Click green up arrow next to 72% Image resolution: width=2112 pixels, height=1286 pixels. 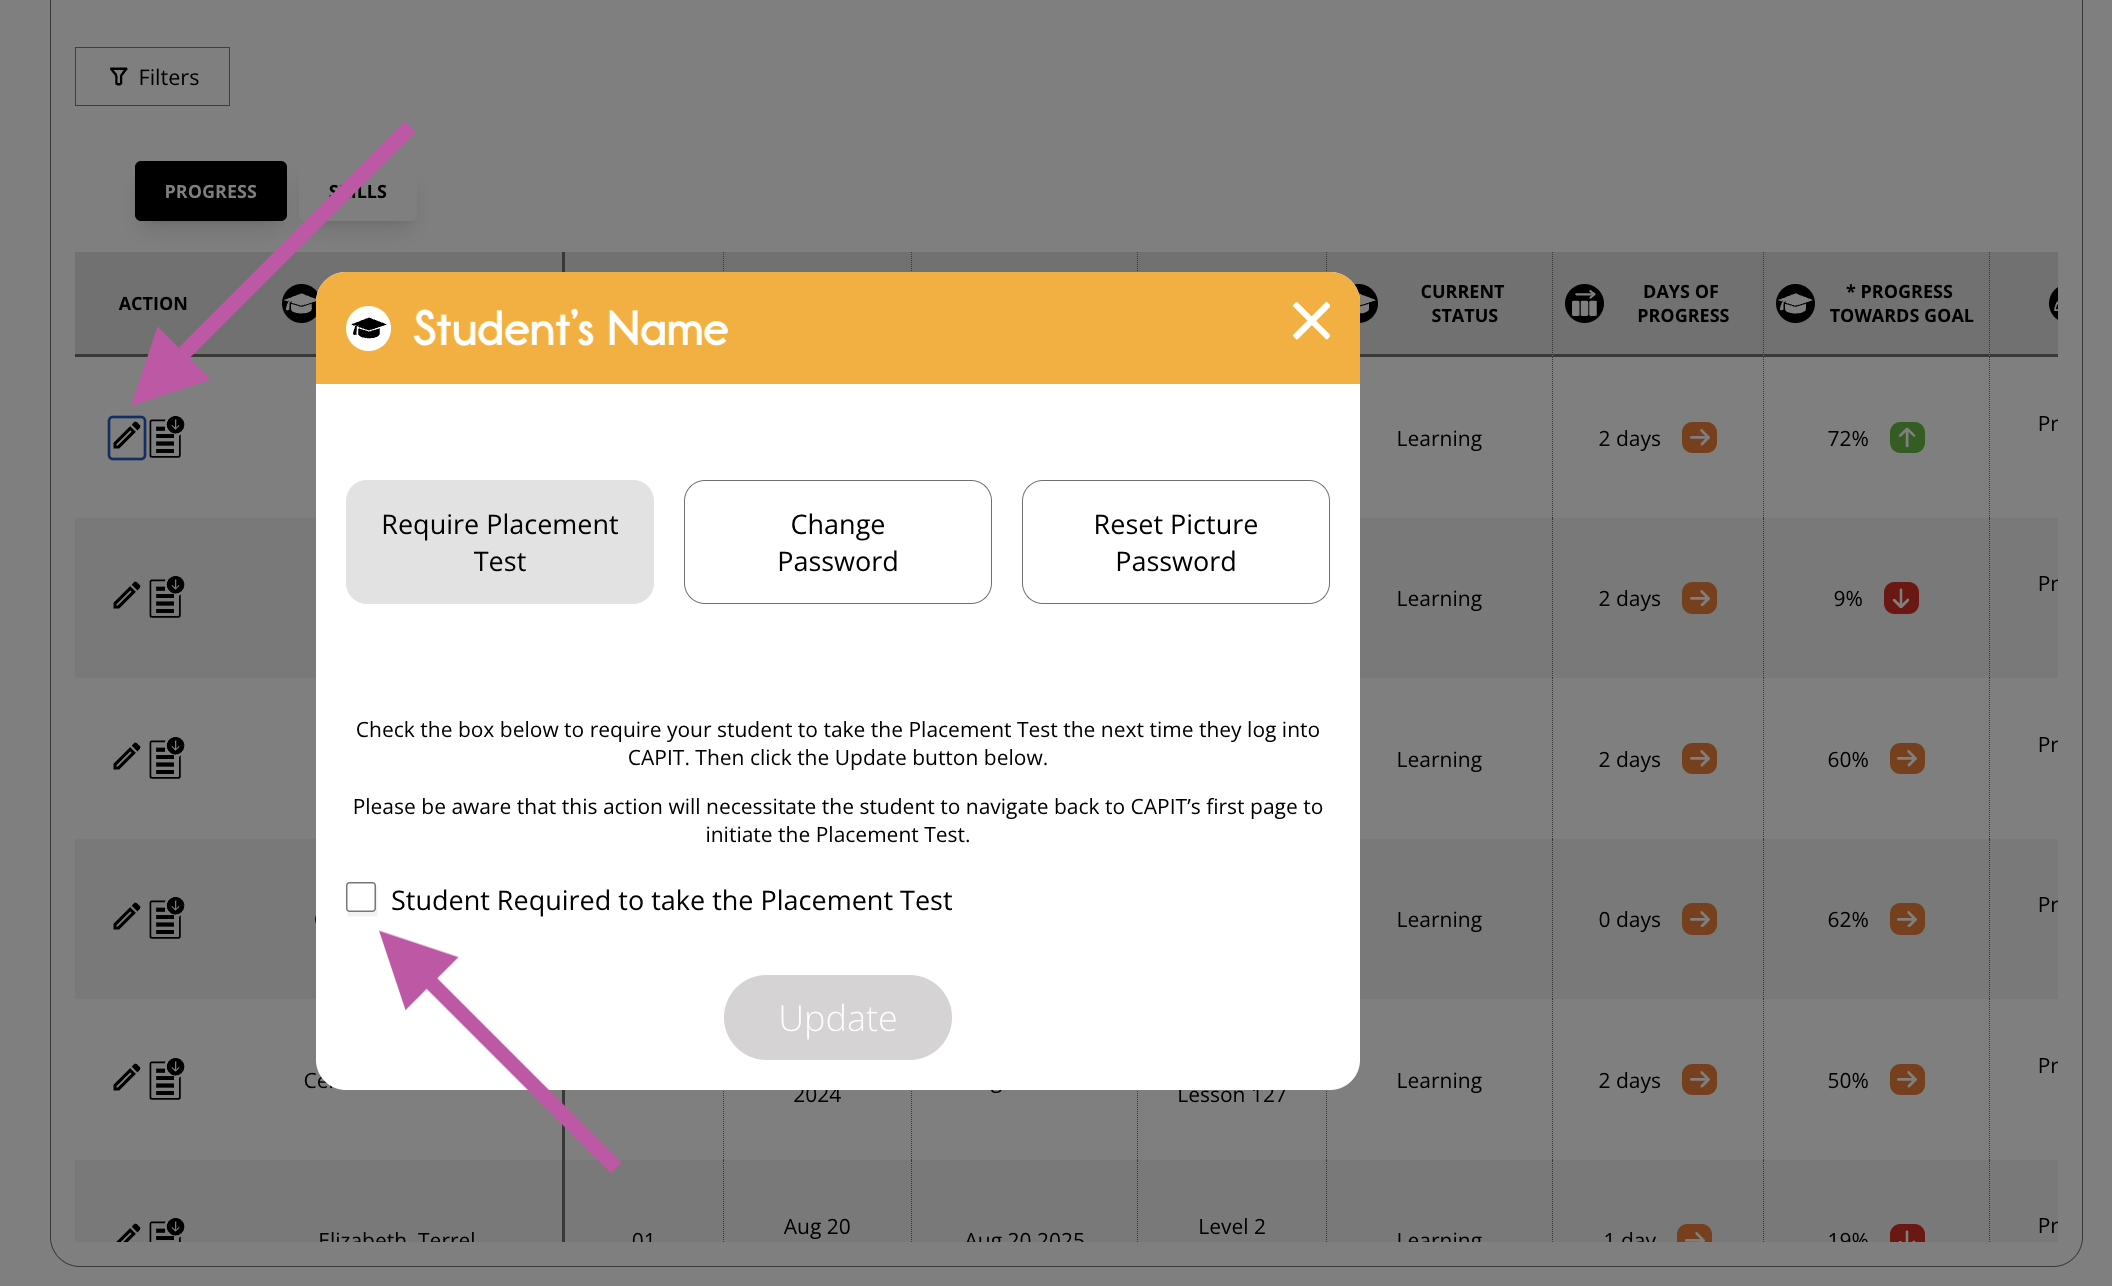(1906, 438)
